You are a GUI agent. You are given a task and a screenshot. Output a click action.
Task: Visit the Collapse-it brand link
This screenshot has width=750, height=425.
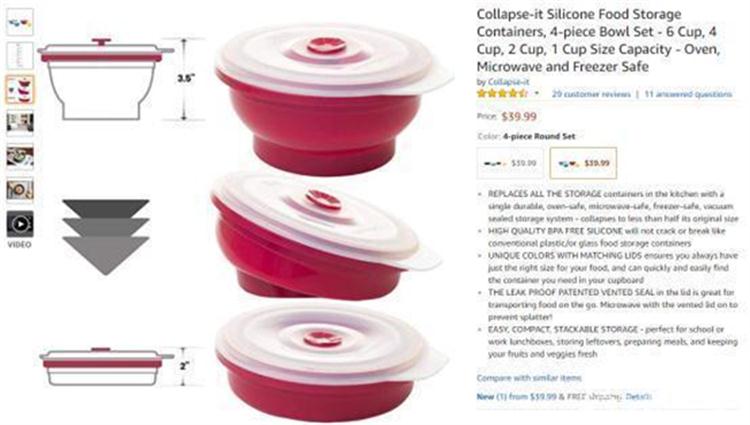[x=508, y=82]
